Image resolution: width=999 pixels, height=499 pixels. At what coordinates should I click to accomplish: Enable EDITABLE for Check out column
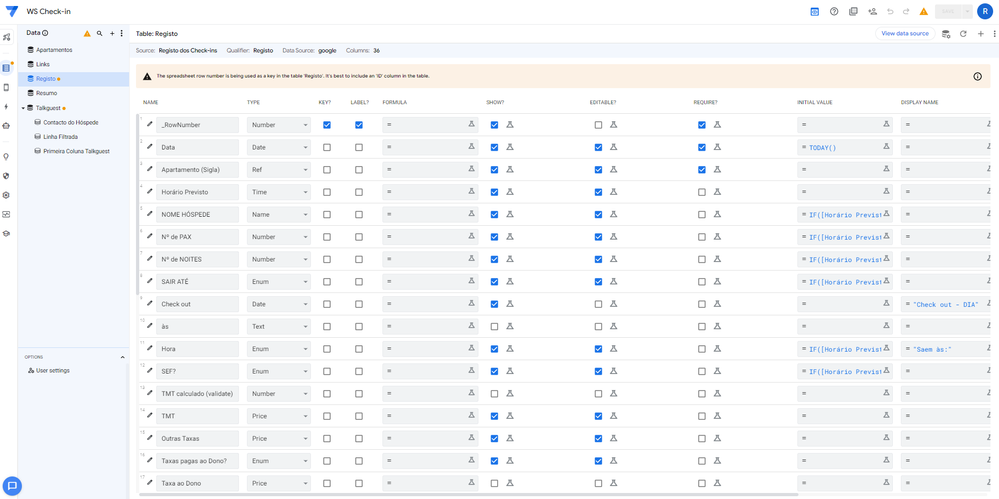(598, 304)
